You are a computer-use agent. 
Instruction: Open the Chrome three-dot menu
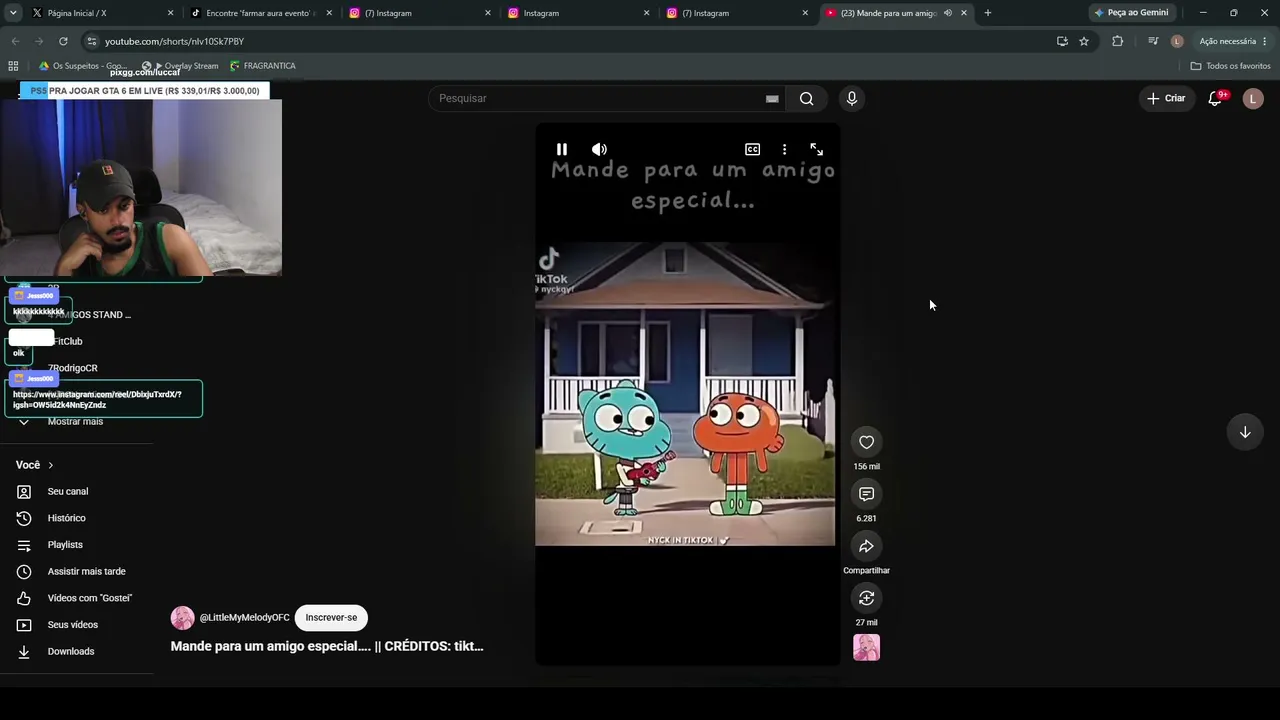pyautogui.click(x=1265, y=41)
